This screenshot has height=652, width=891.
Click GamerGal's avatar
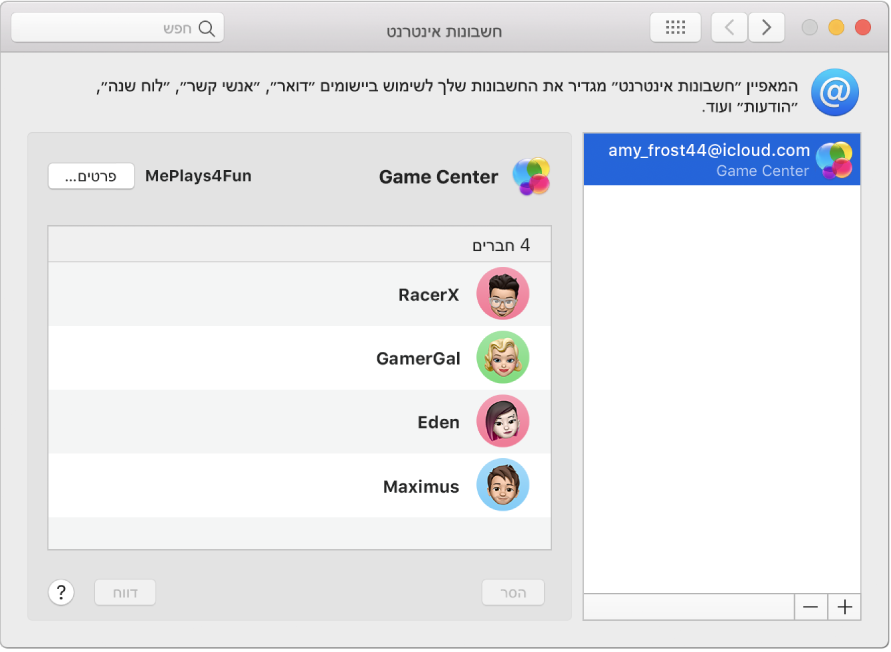coord(503,358)
